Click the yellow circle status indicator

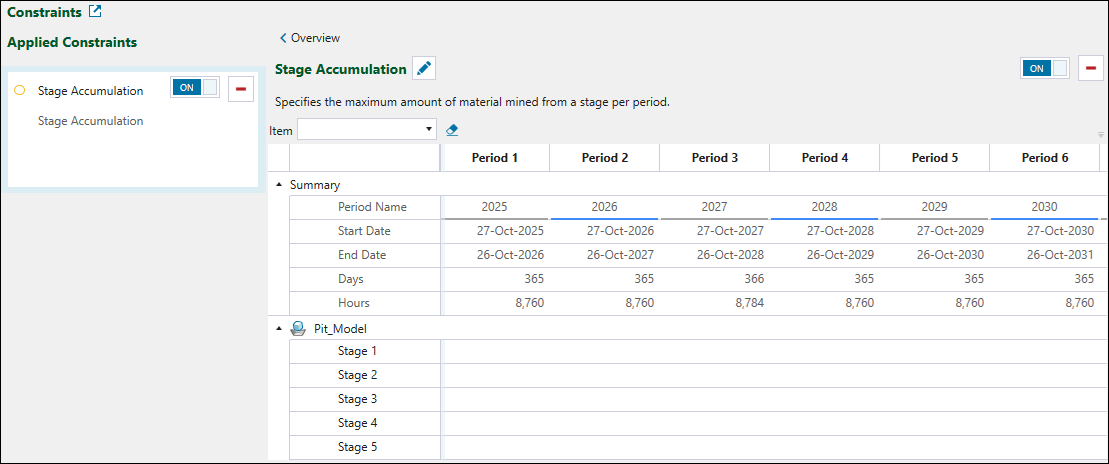point(20,91)
